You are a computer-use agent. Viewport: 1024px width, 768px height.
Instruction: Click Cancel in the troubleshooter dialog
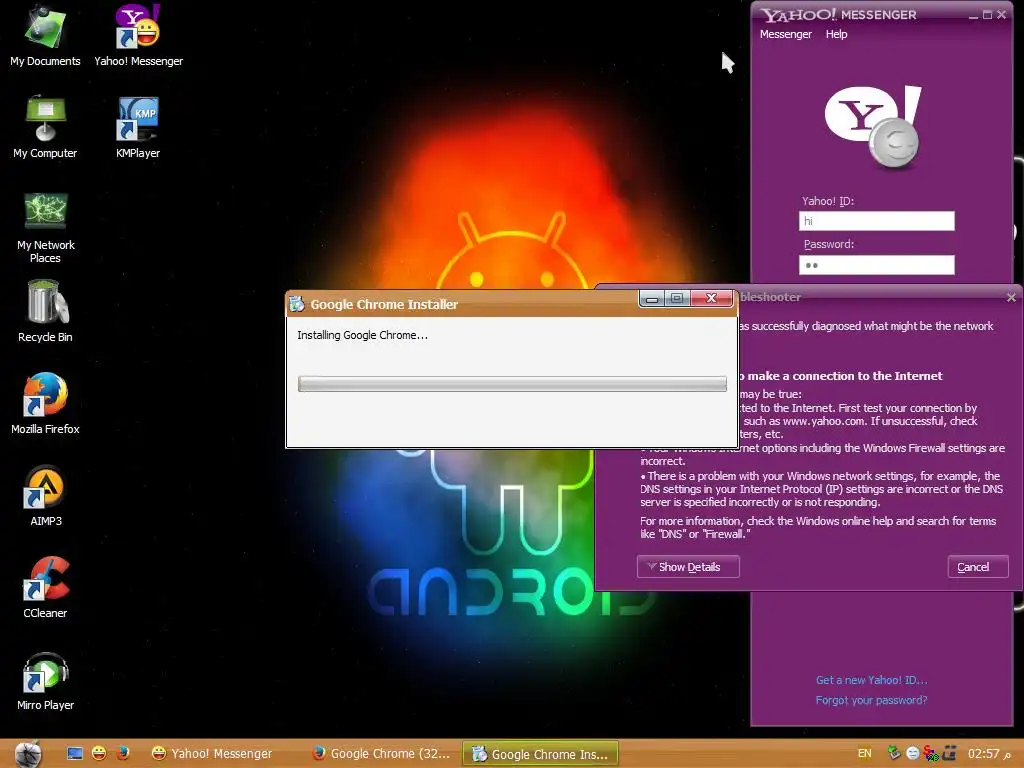[x=978, y=567]
